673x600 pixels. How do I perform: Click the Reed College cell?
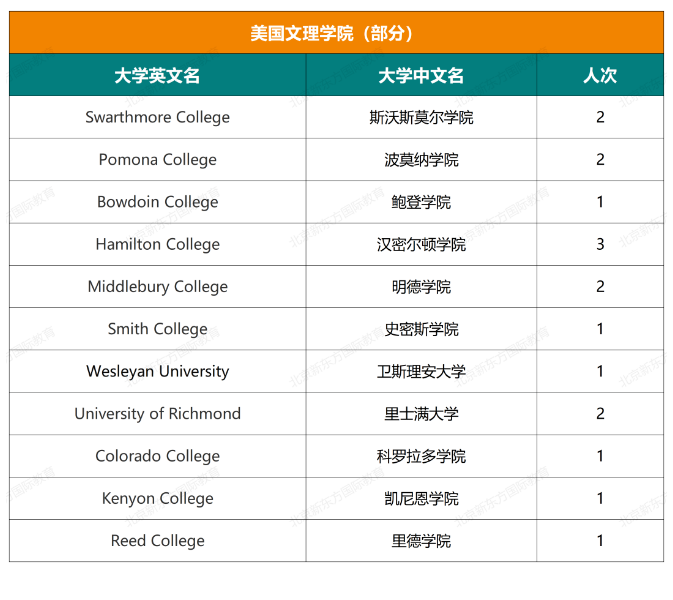click(x=158, y=541)
